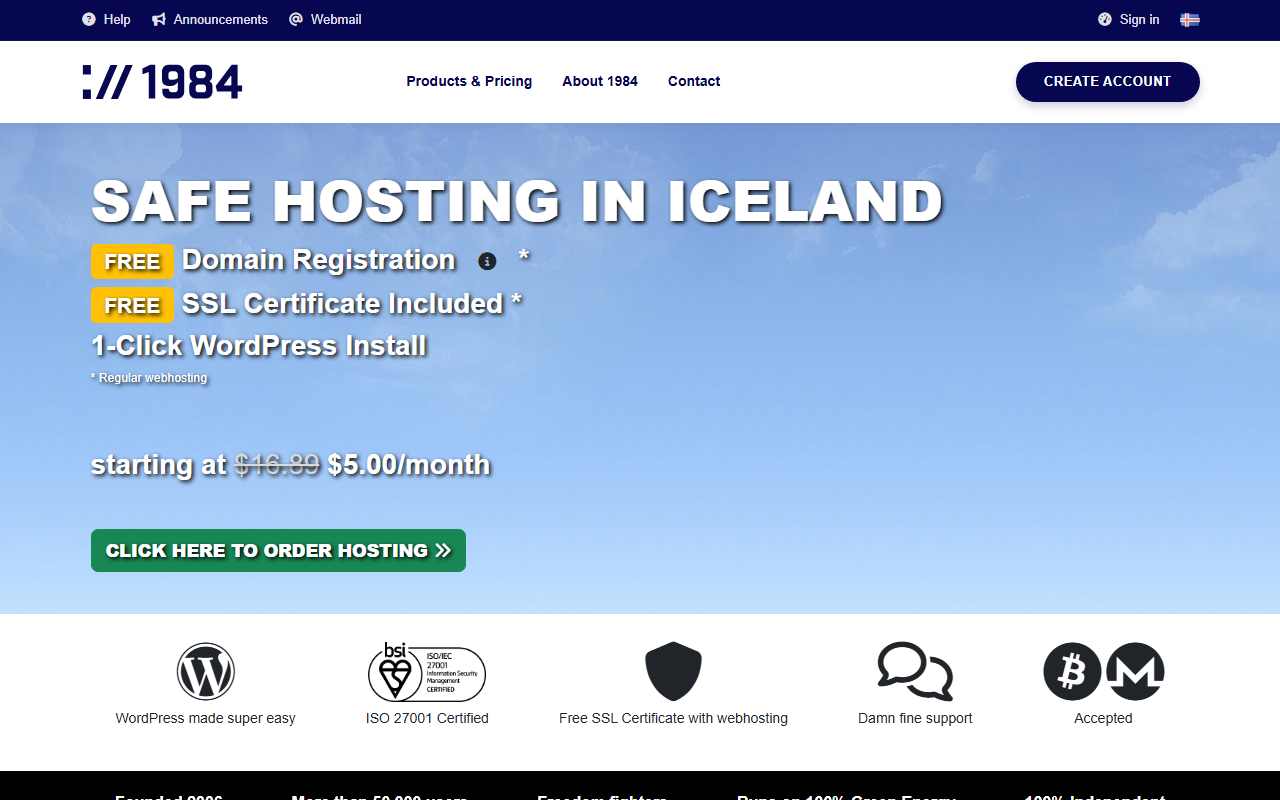Click the support chat bubbles icon
Screen dimensions: 1280x800
pos(915,671)
